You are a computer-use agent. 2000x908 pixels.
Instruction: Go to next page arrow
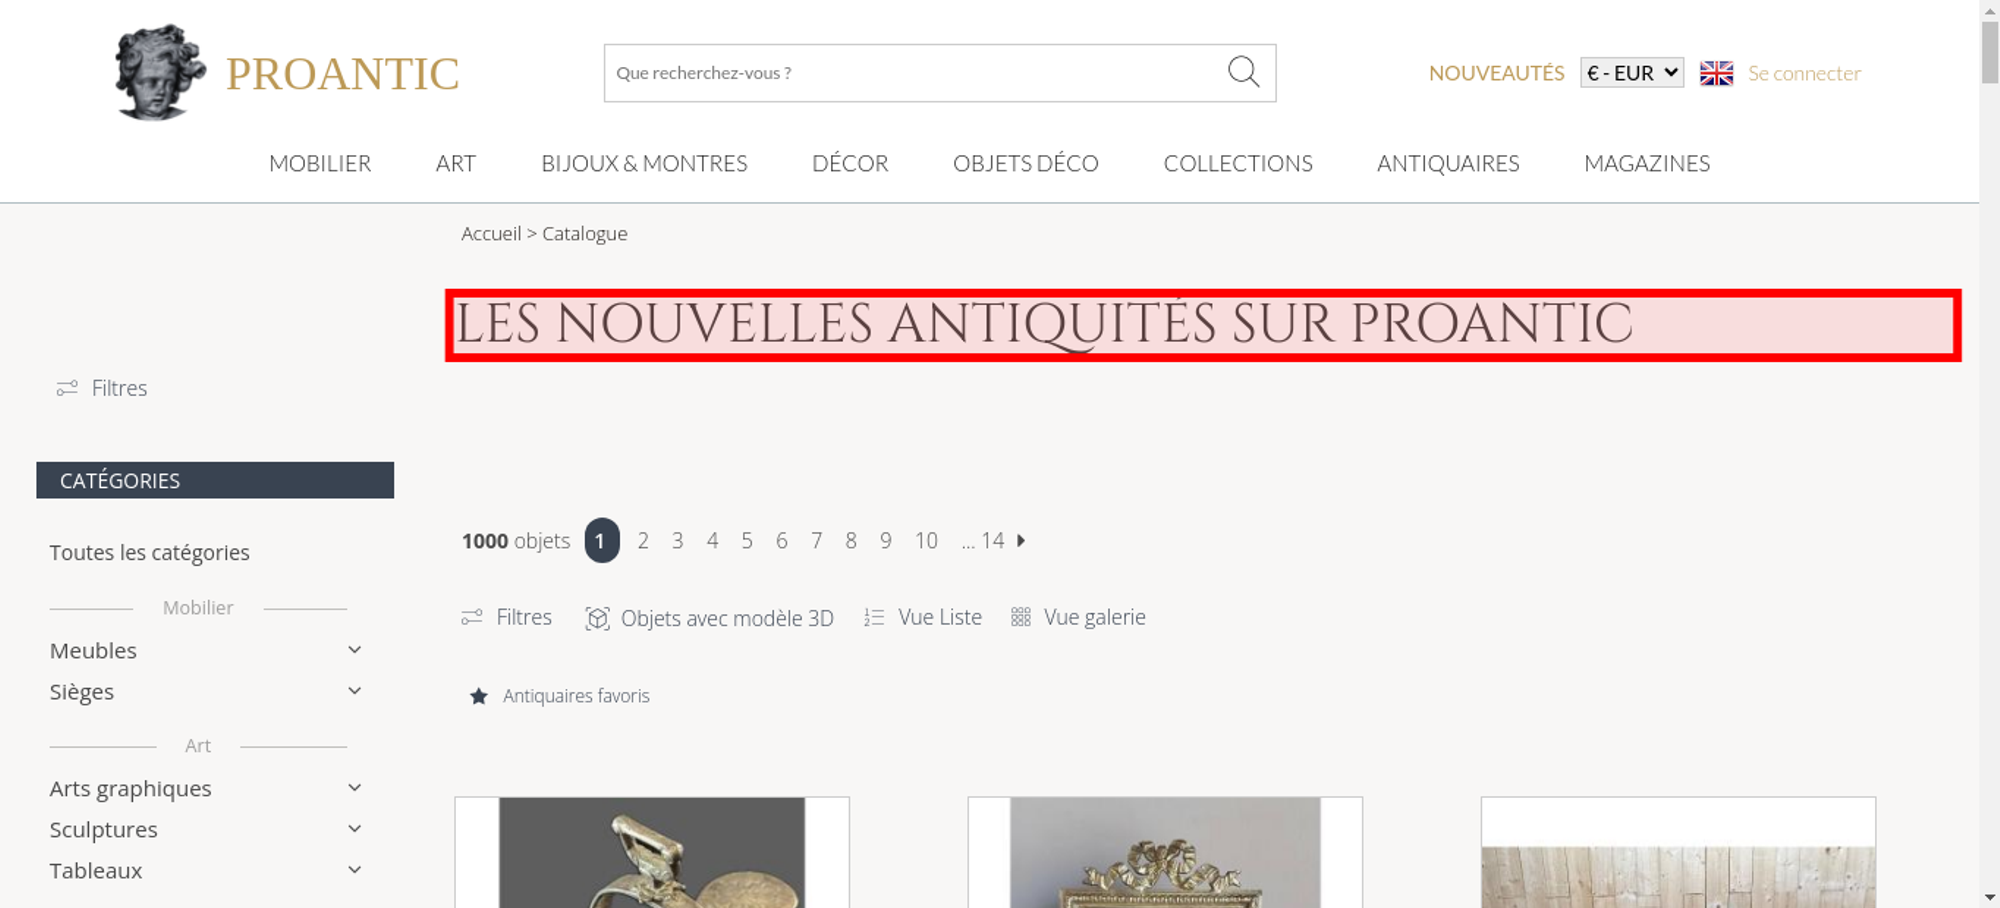pos(1021,541)
